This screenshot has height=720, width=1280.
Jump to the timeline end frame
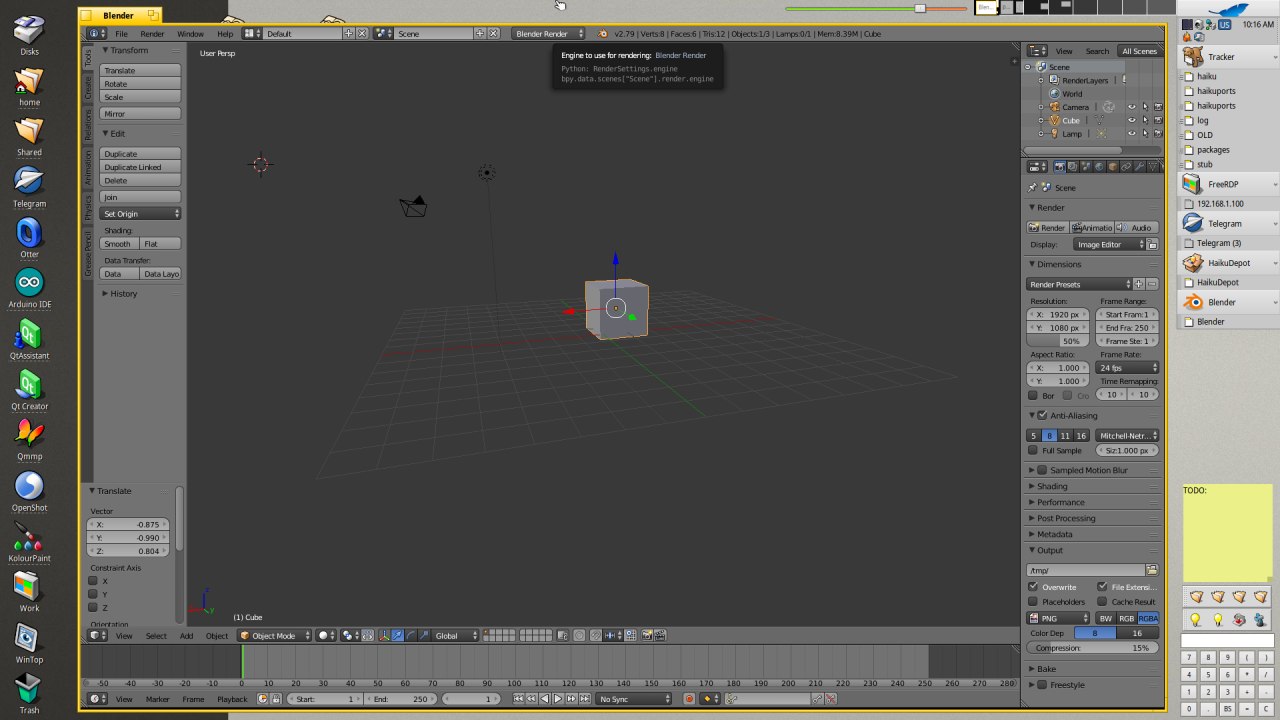pyautogui.click(x=585, y=699)
